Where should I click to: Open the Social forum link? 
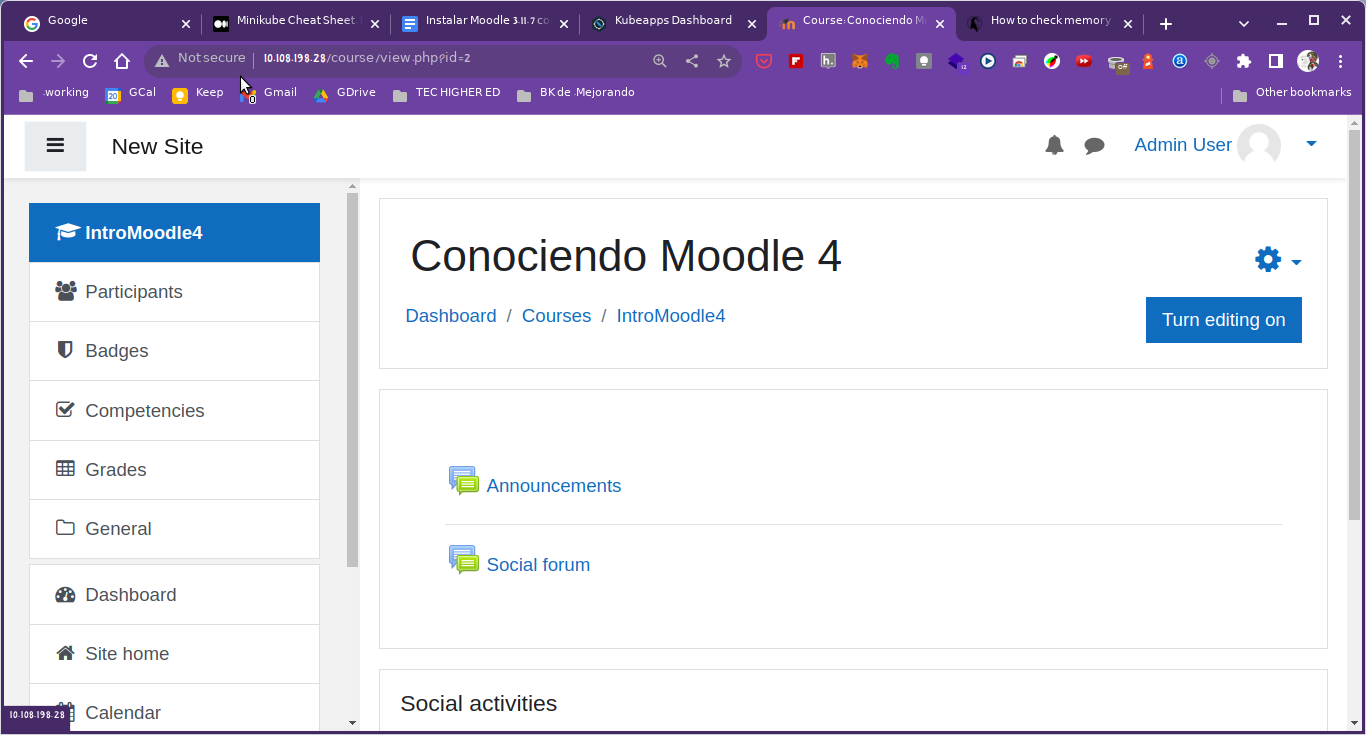click(x=538, y=565)
